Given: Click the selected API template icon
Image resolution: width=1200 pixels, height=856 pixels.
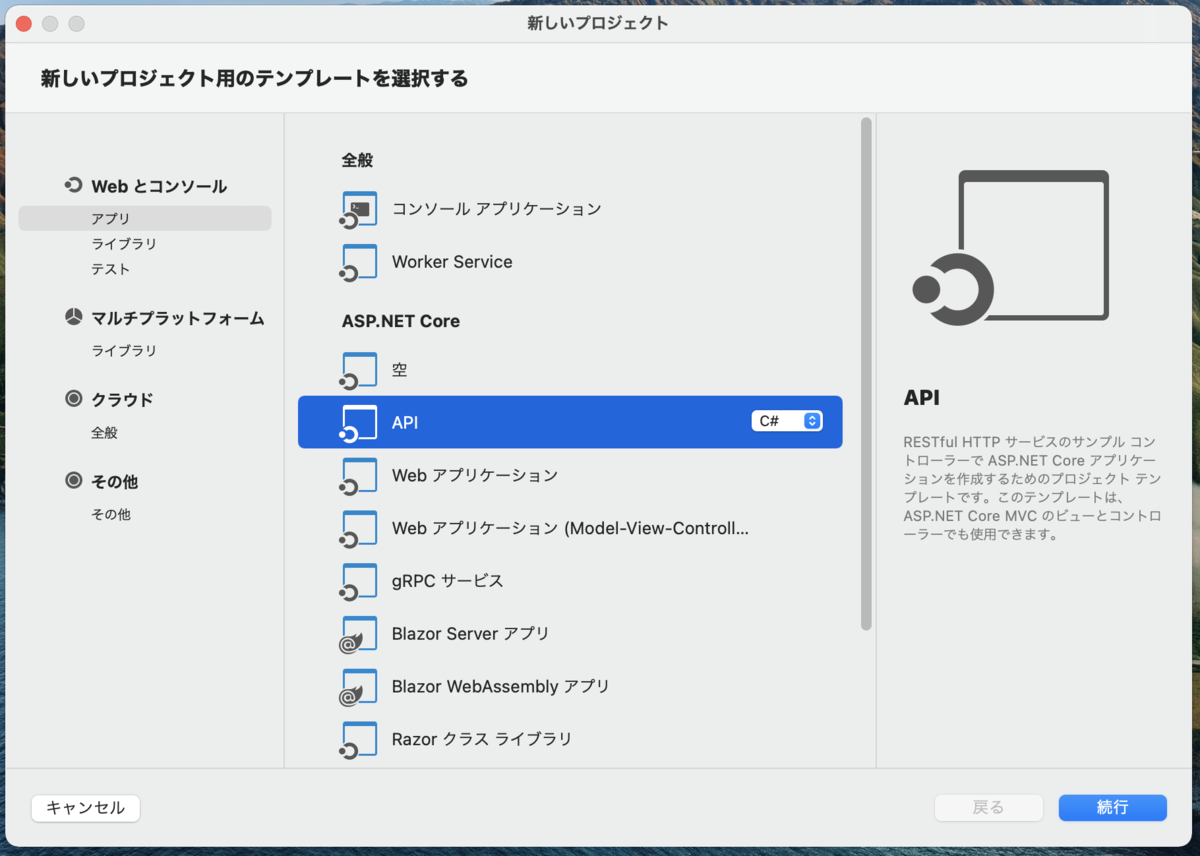Looking at the screenshot, I should 358,422.
